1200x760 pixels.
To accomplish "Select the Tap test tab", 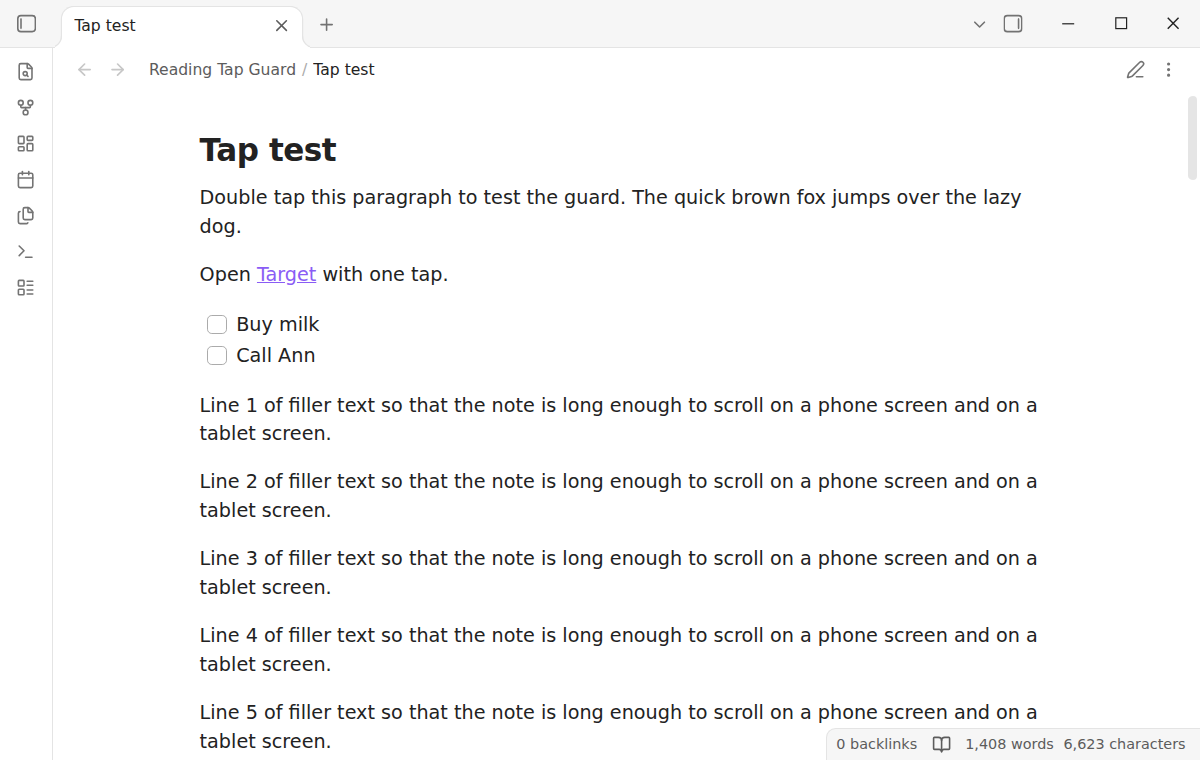I will (x=181, y=26).
